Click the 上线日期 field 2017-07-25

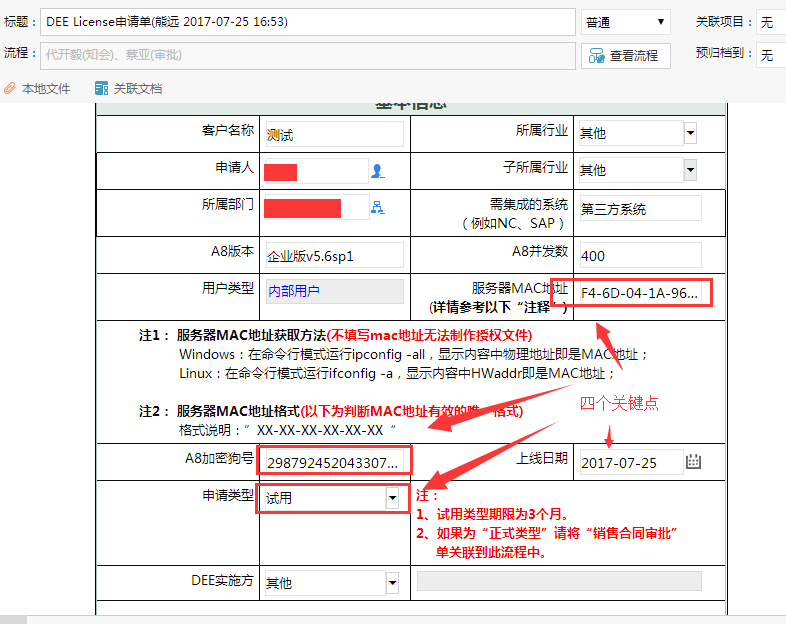point(631,462)
